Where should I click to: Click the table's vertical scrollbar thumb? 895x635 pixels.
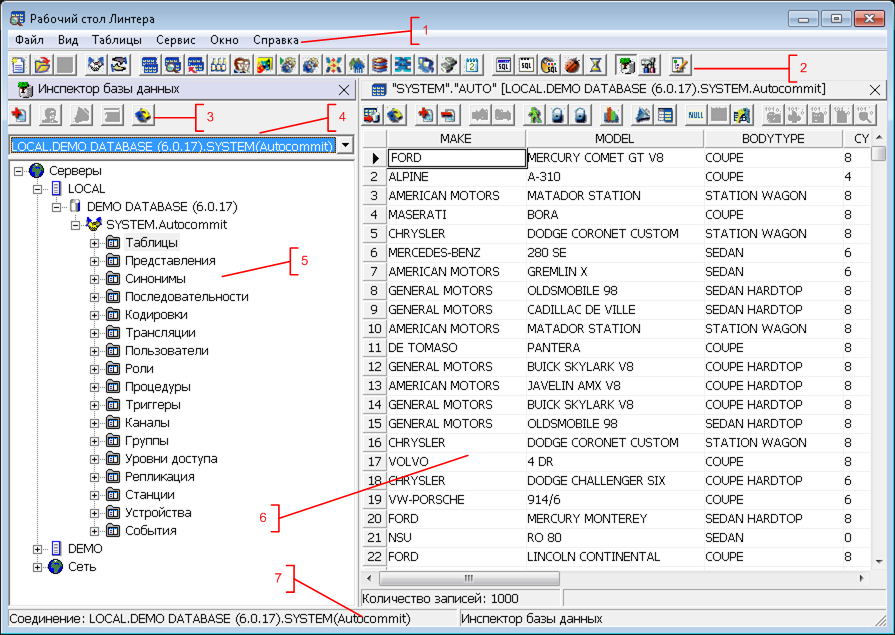pyautogui.click(x=879, y=154)
